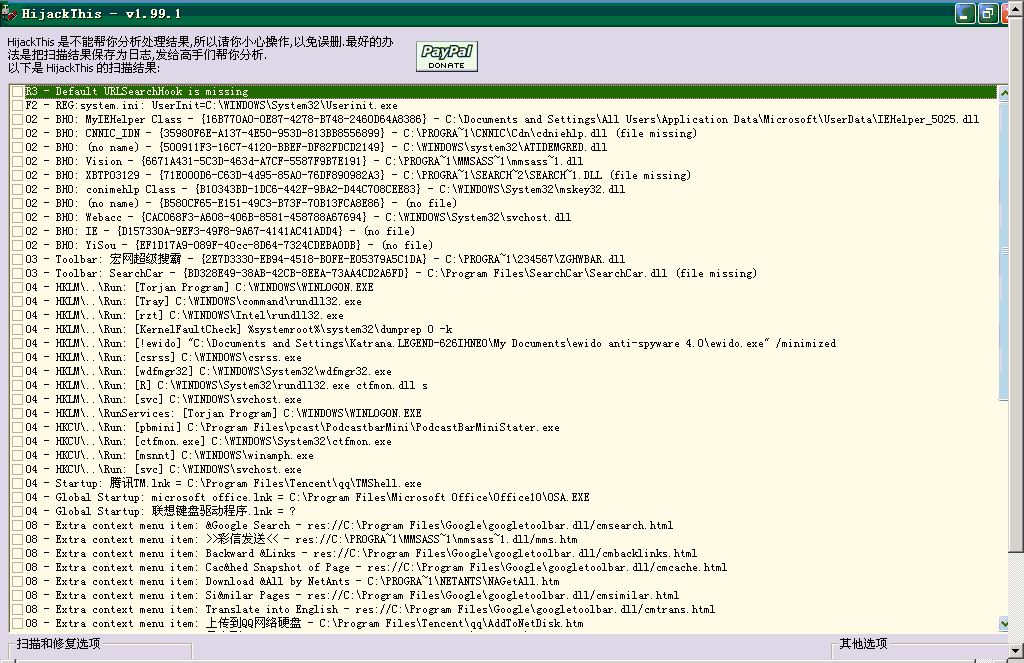
Task: Click the HijackThis title bar icon
Action: tap(9, 13)
